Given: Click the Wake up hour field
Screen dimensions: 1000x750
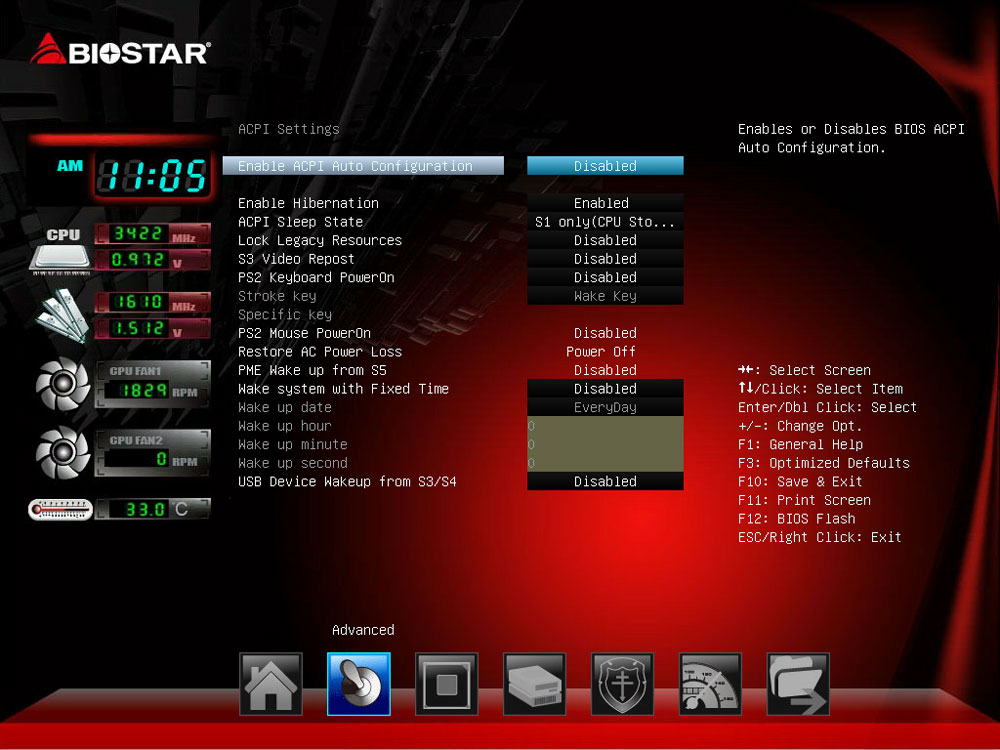Looking at the screenshot, I should (x=605, y=426).
